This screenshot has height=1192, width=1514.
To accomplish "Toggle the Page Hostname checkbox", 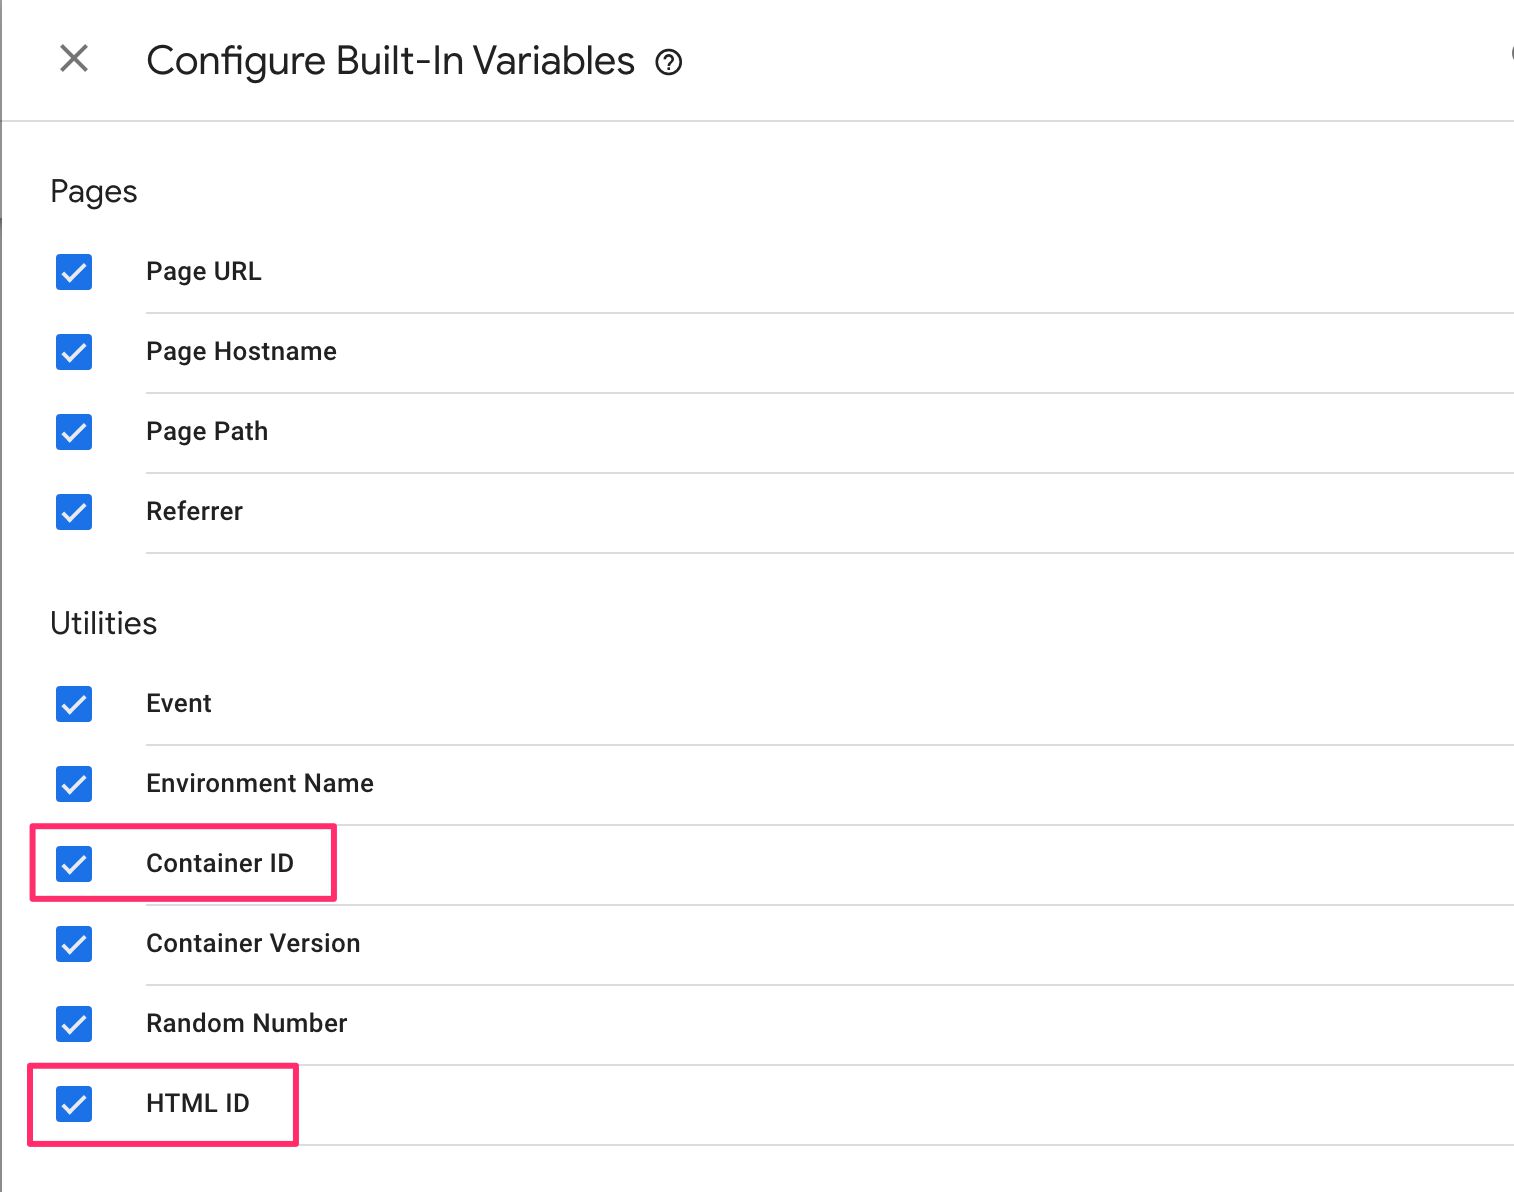I will point(74,352).
